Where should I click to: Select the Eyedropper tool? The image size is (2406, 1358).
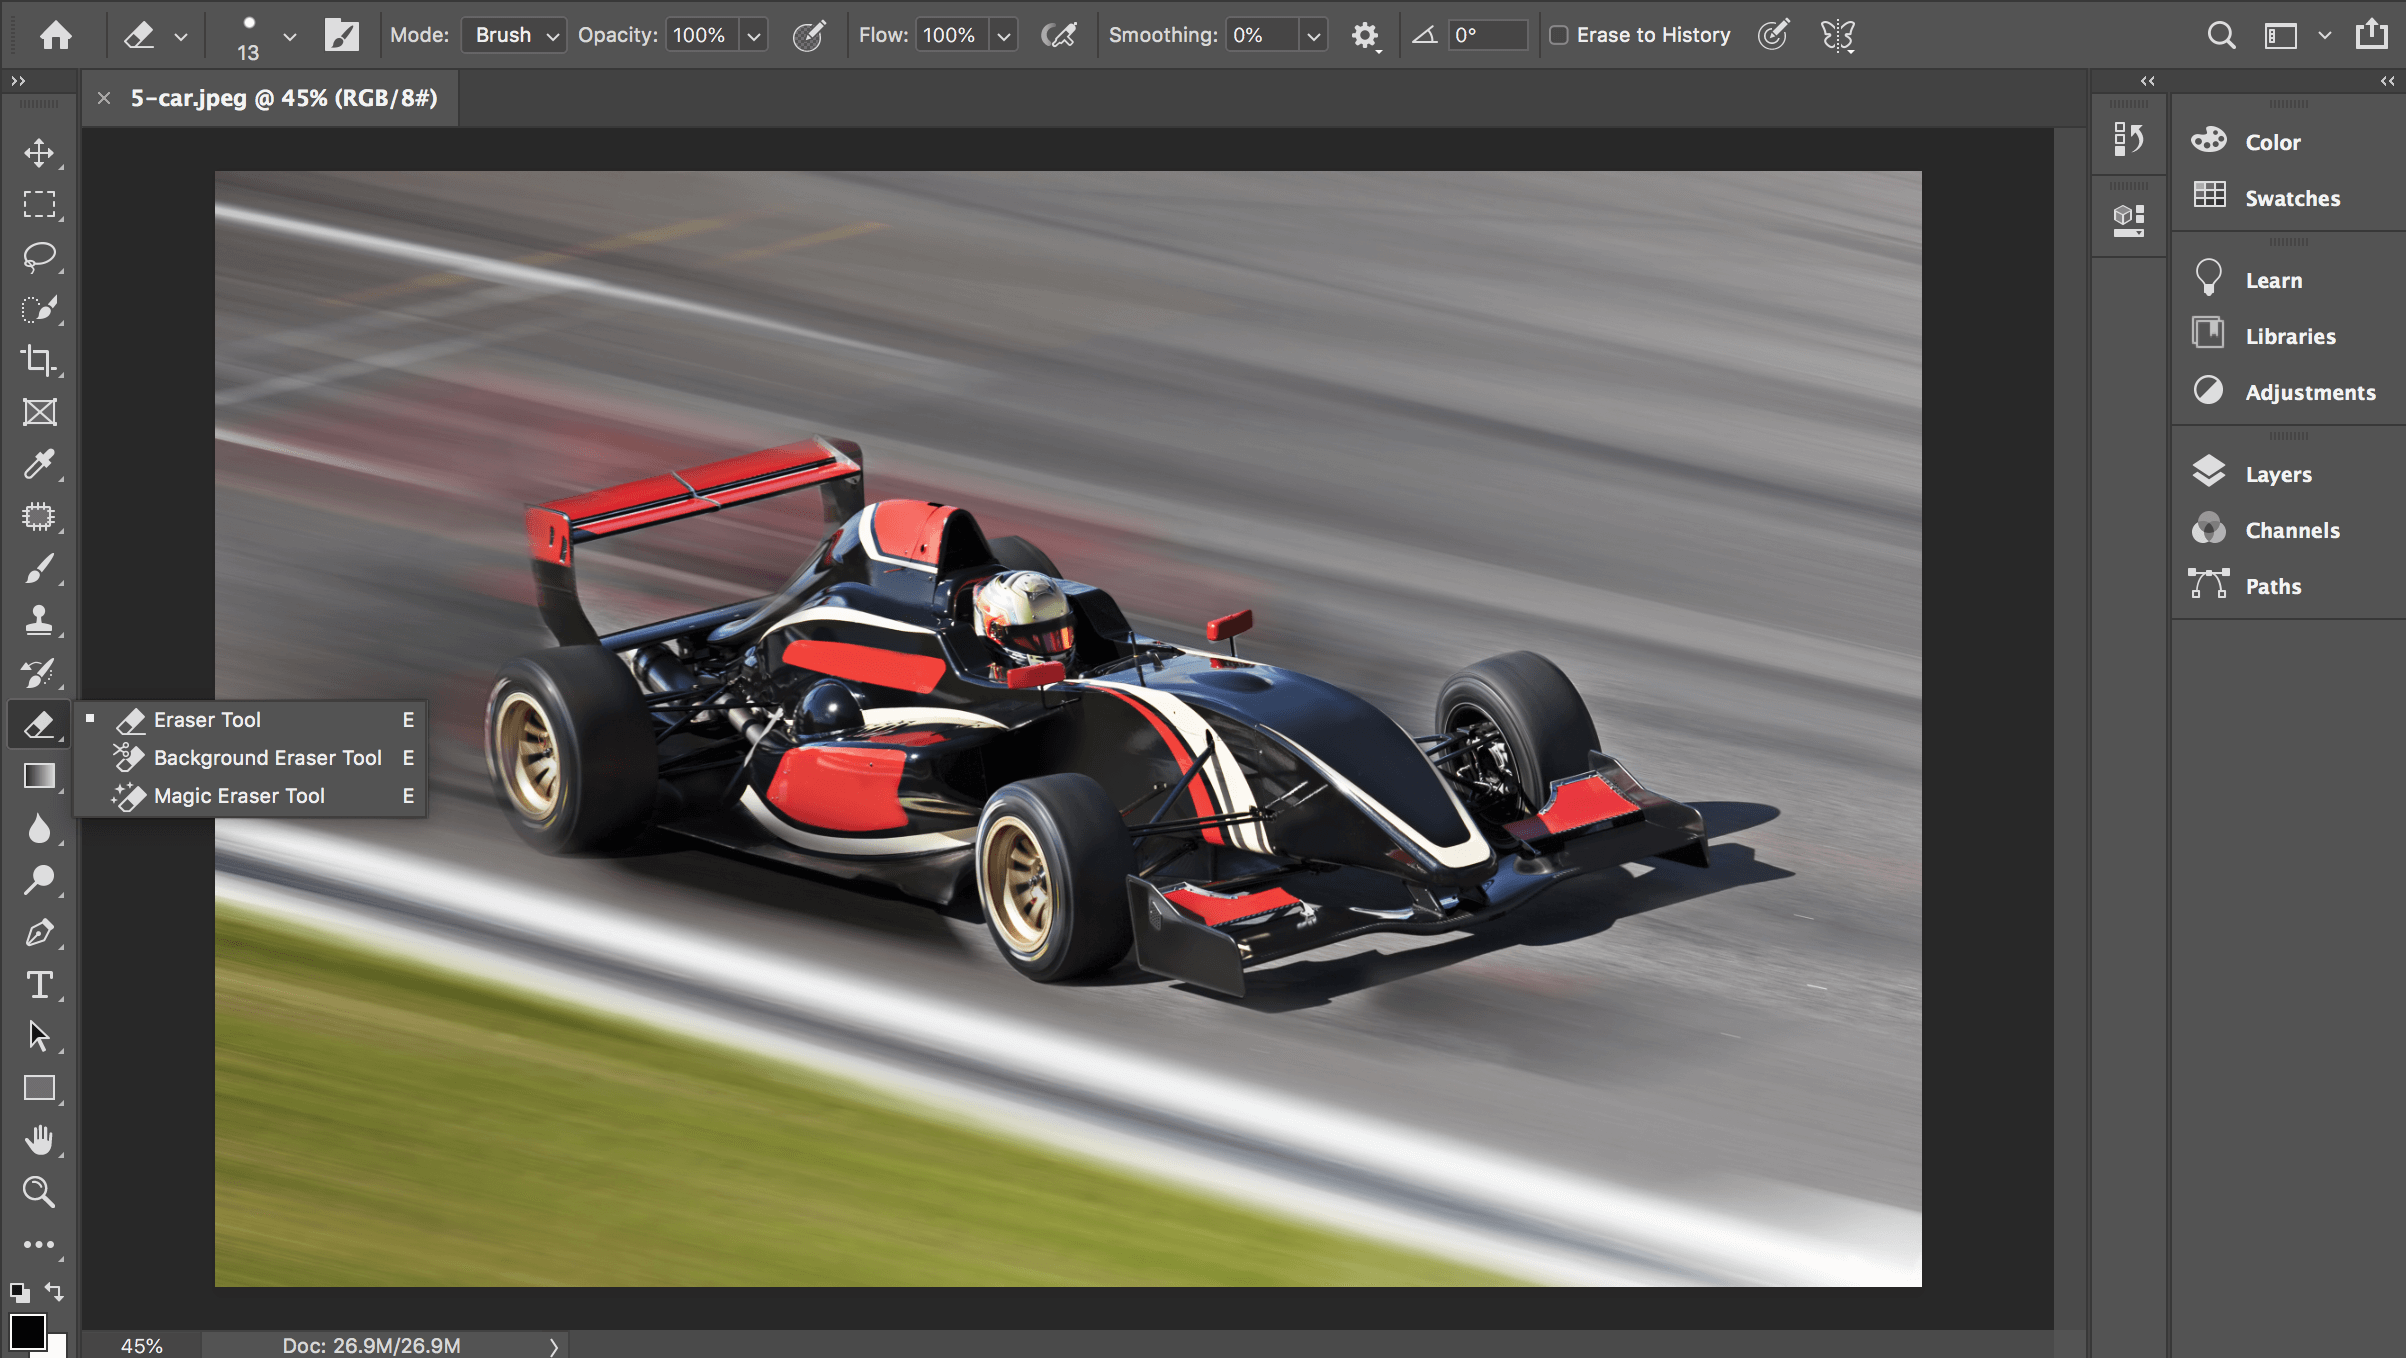(39, 464)
